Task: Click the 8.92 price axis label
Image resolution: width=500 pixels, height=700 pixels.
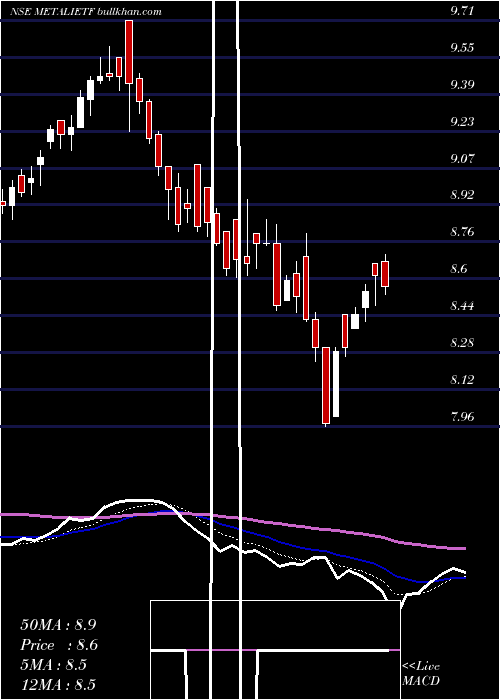Action: [x=462, y=195]
